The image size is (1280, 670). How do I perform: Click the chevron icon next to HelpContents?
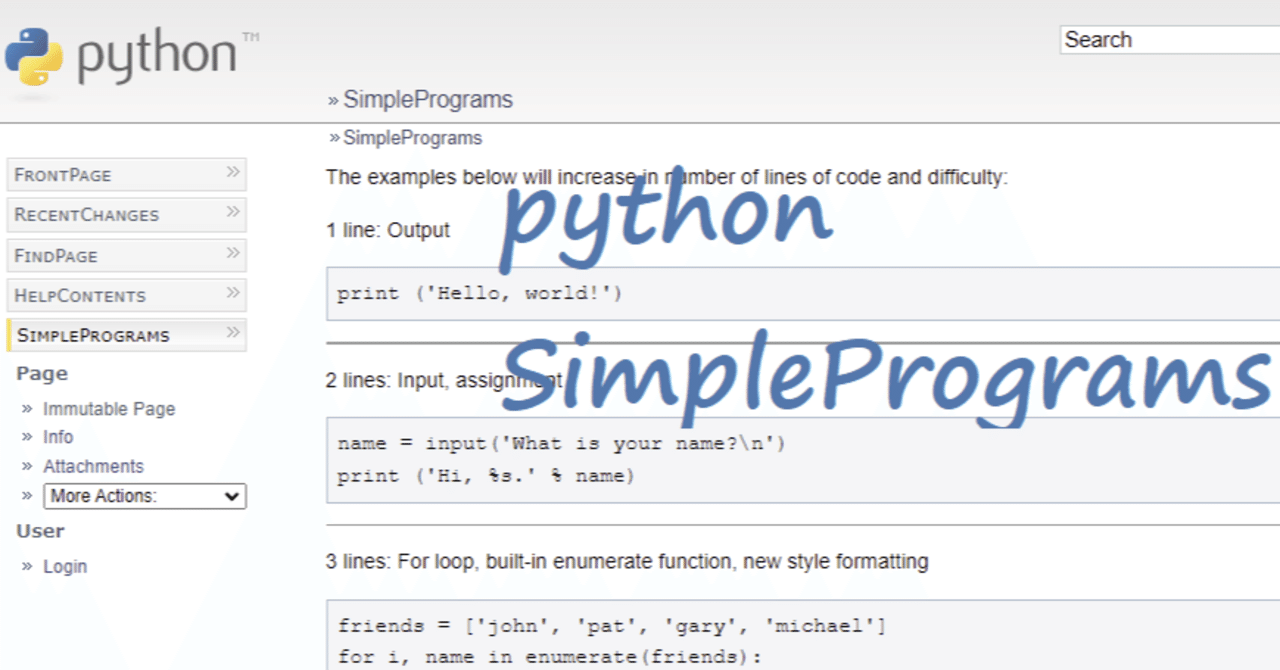pos(234,294)
